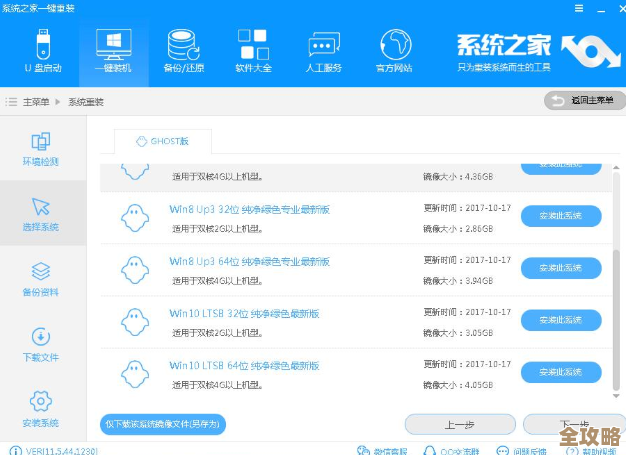Open 备份/还原 backup and restore
The image size is (626, 455).
[184, 51]
